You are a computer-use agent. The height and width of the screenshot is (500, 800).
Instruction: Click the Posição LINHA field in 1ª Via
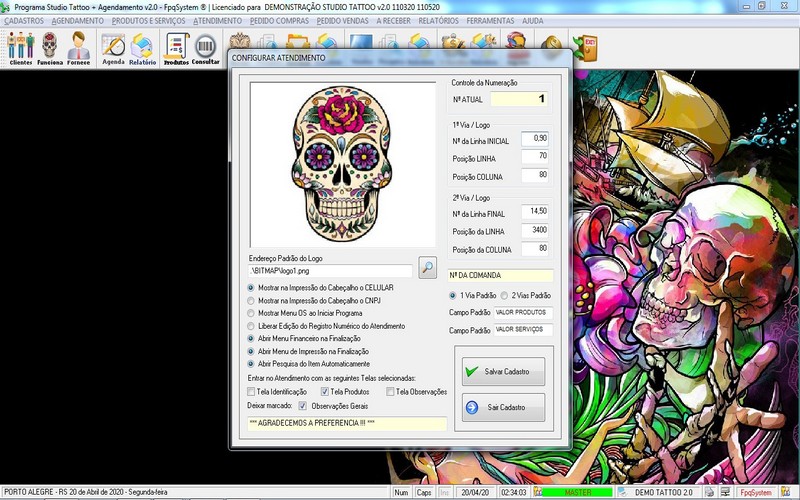tap(535, 156)
